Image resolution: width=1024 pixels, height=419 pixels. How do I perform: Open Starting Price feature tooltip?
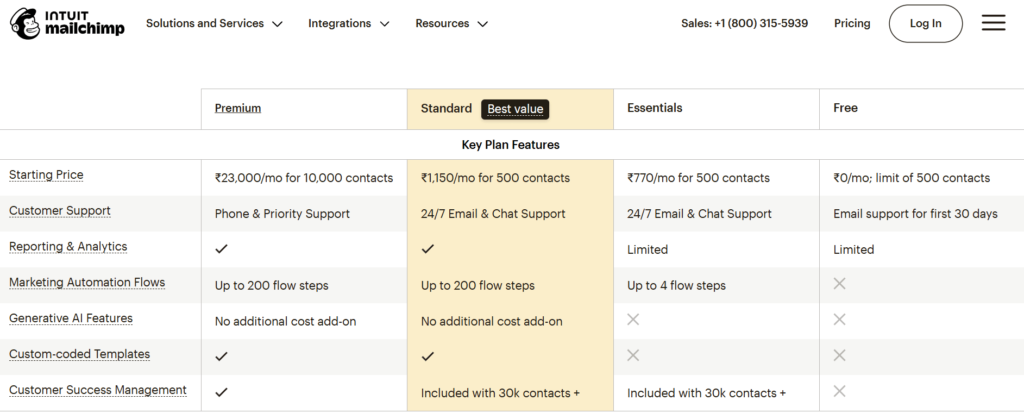(46, 175)
